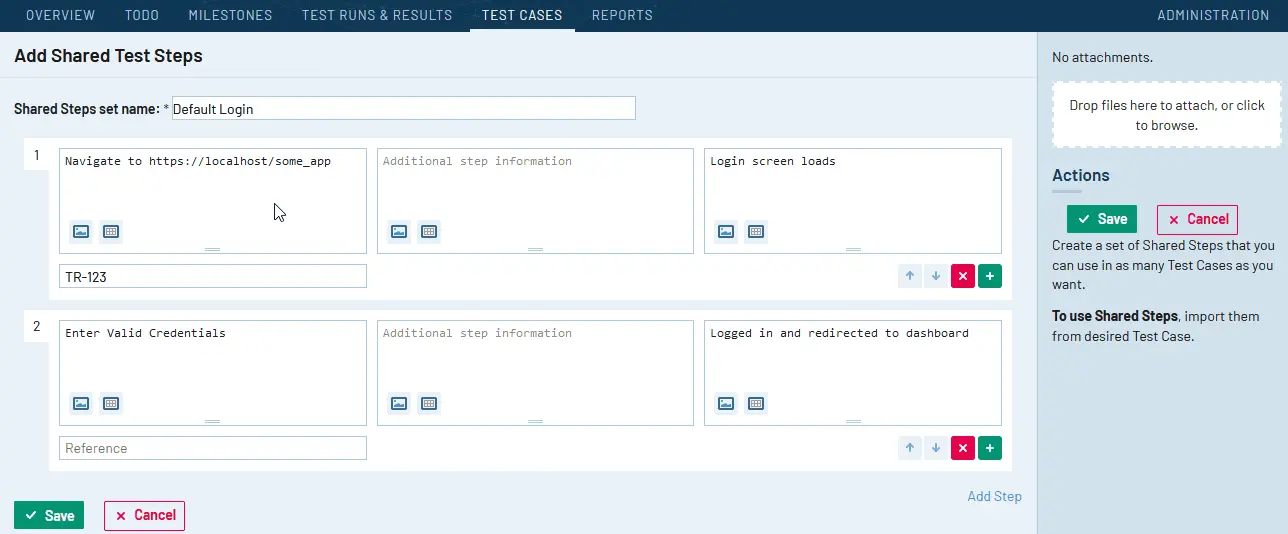The width and height of the screenshot is (1288, 534).
Task: Insert table in step 1 description box
Action: pyautogui.click(x=111, y=231)
